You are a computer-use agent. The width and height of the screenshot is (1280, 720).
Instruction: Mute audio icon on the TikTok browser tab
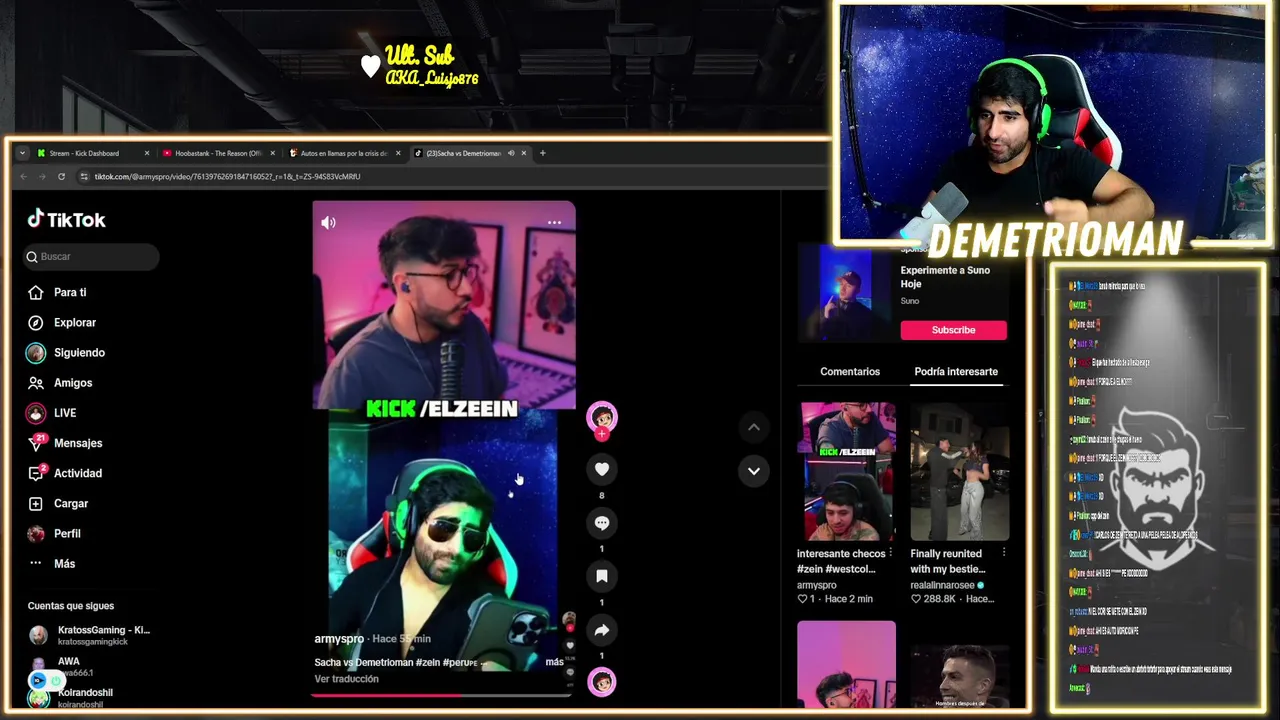pyautogui.click(x=510, y=153)
